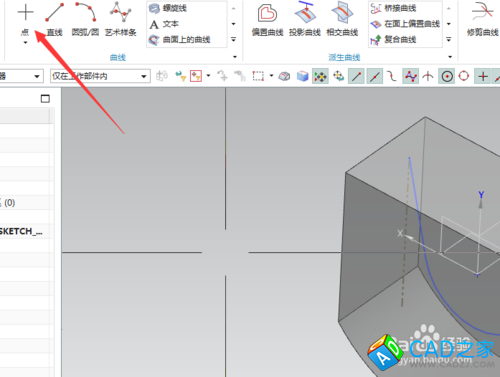Toggle Arc Center snap option

click(447, 76)
